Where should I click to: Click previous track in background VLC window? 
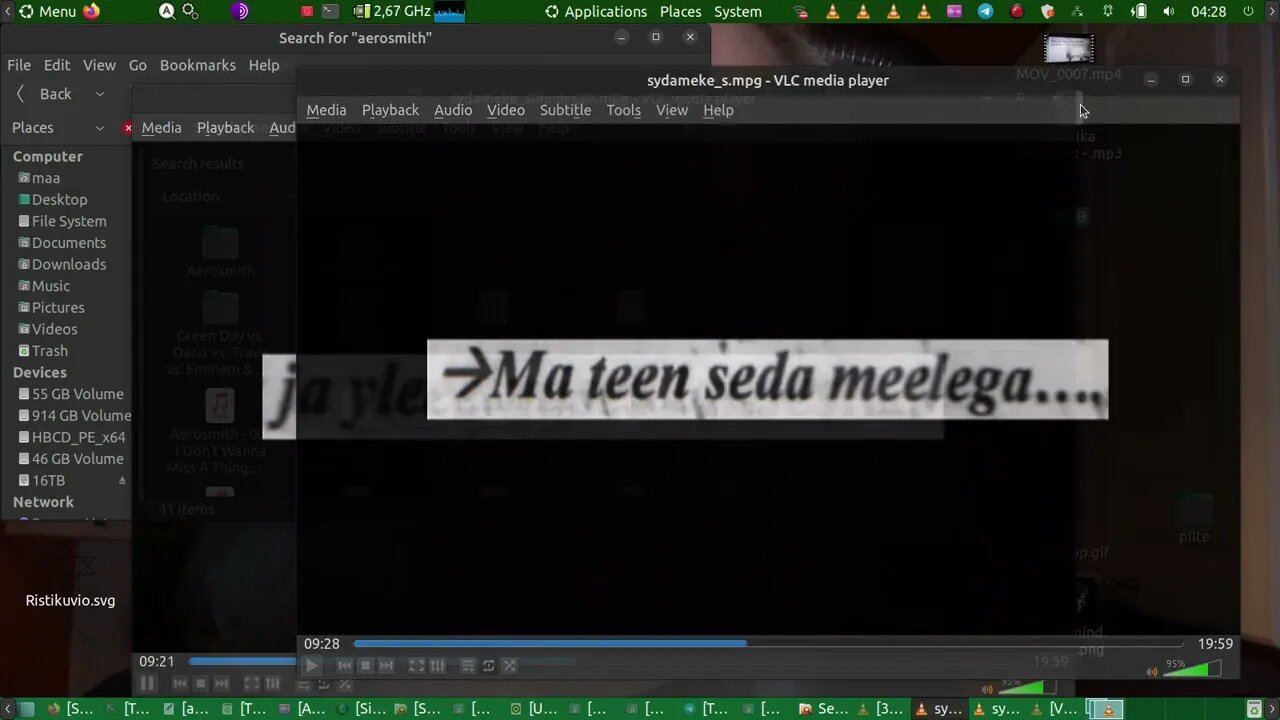point(180,684)
